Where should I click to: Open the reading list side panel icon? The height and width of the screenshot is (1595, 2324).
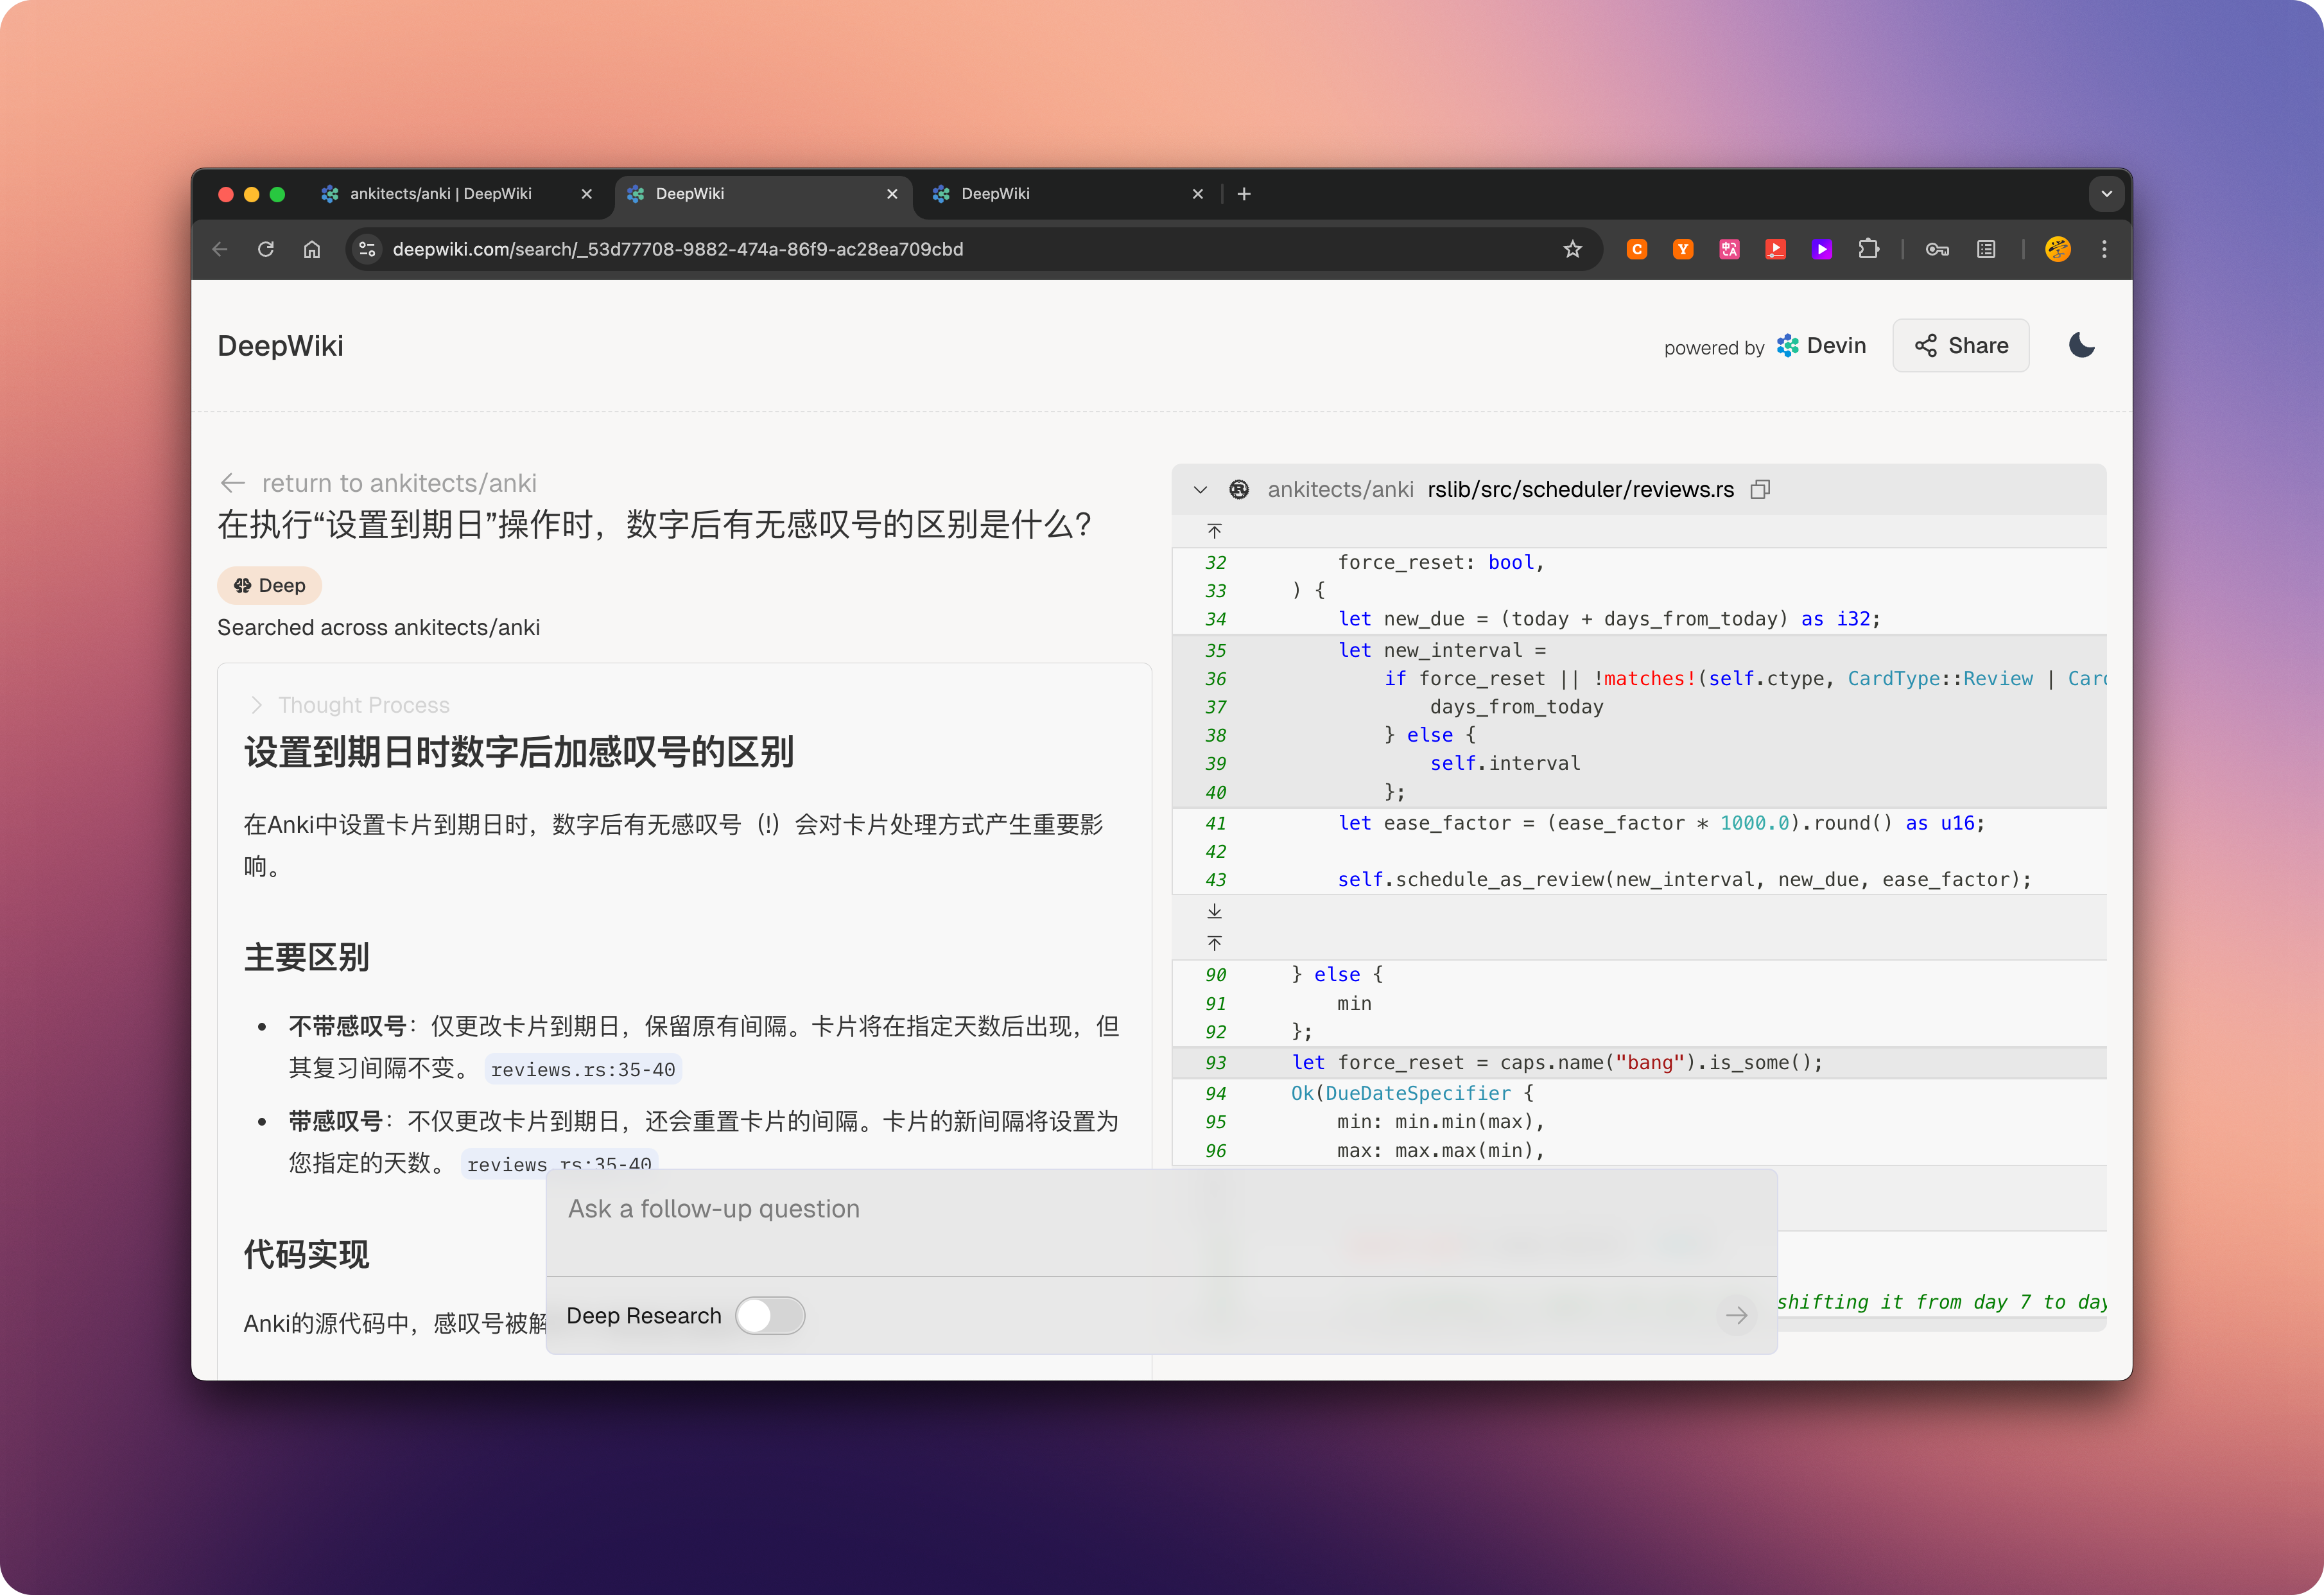pyautogui.click(x=1986, y=249)
